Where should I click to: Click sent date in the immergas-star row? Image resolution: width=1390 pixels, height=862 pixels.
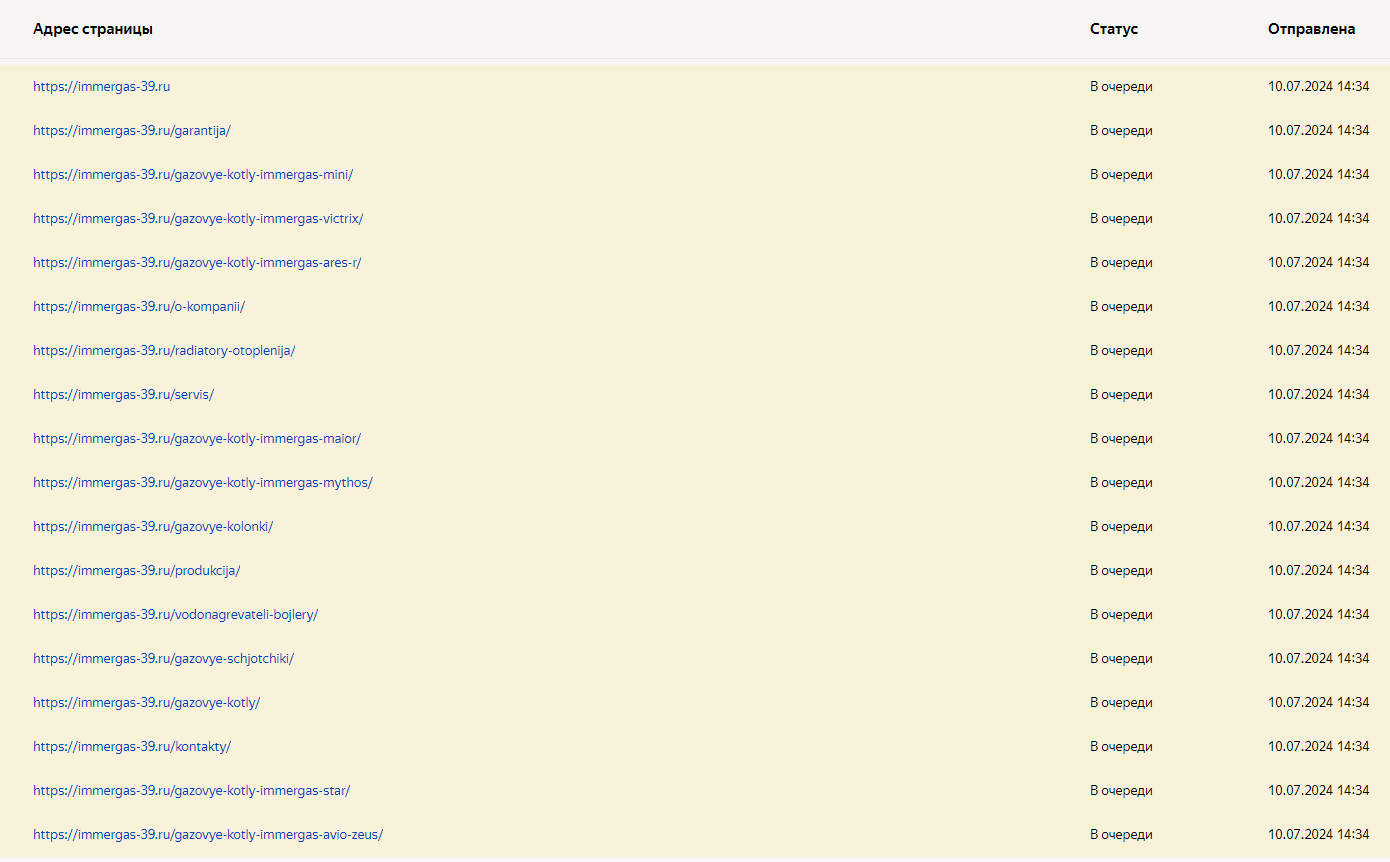point(1319,790)
